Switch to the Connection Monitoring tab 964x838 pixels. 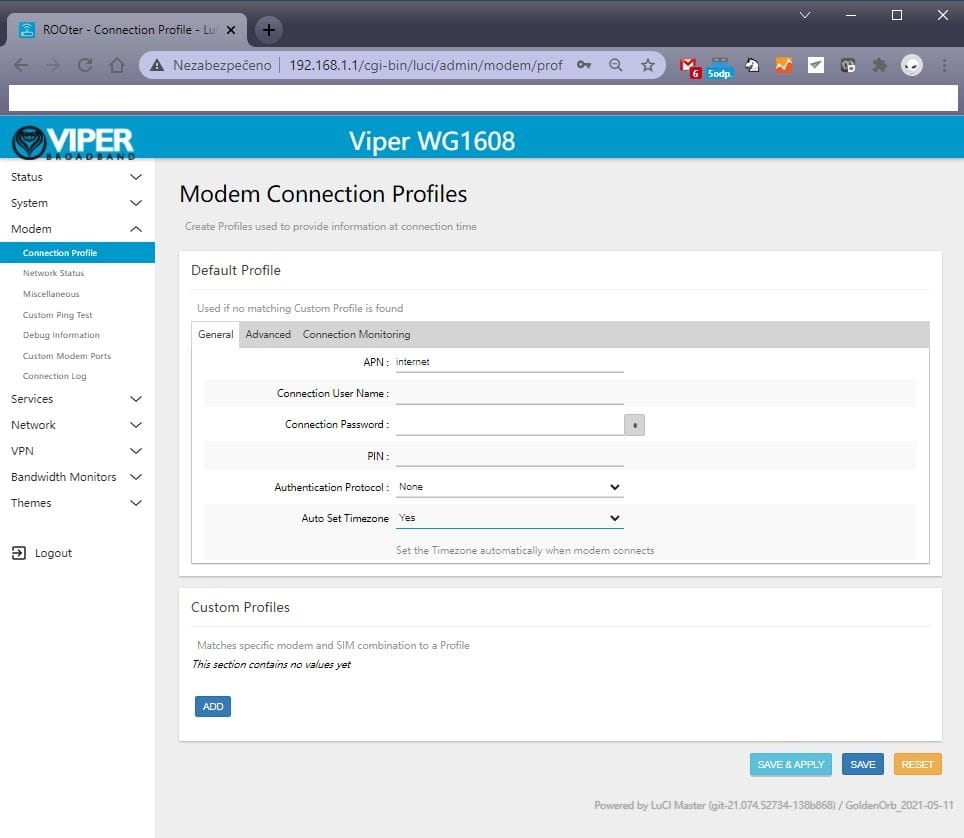(357, 334)
